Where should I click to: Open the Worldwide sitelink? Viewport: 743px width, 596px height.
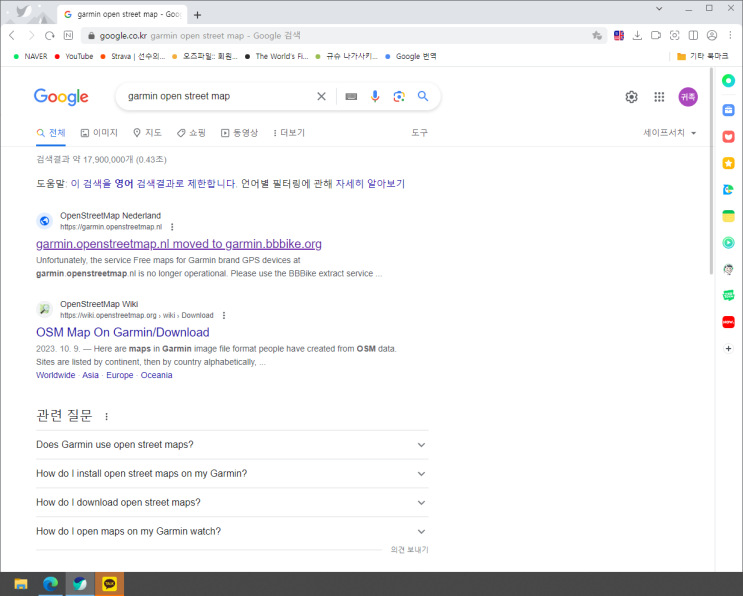click(x=55, y=375)
